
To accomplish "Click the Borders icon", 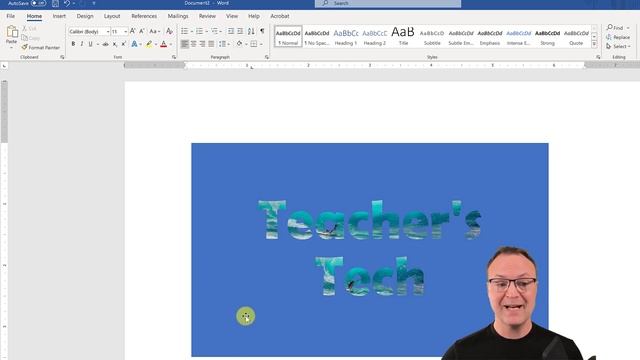I will pyautogui.click(x=254, y=44).
